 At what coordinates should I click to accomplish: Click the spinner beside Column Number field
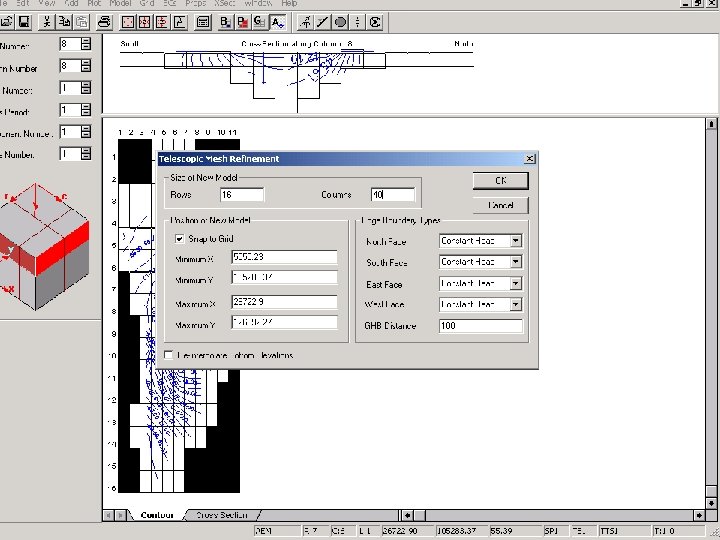point(86,66)
